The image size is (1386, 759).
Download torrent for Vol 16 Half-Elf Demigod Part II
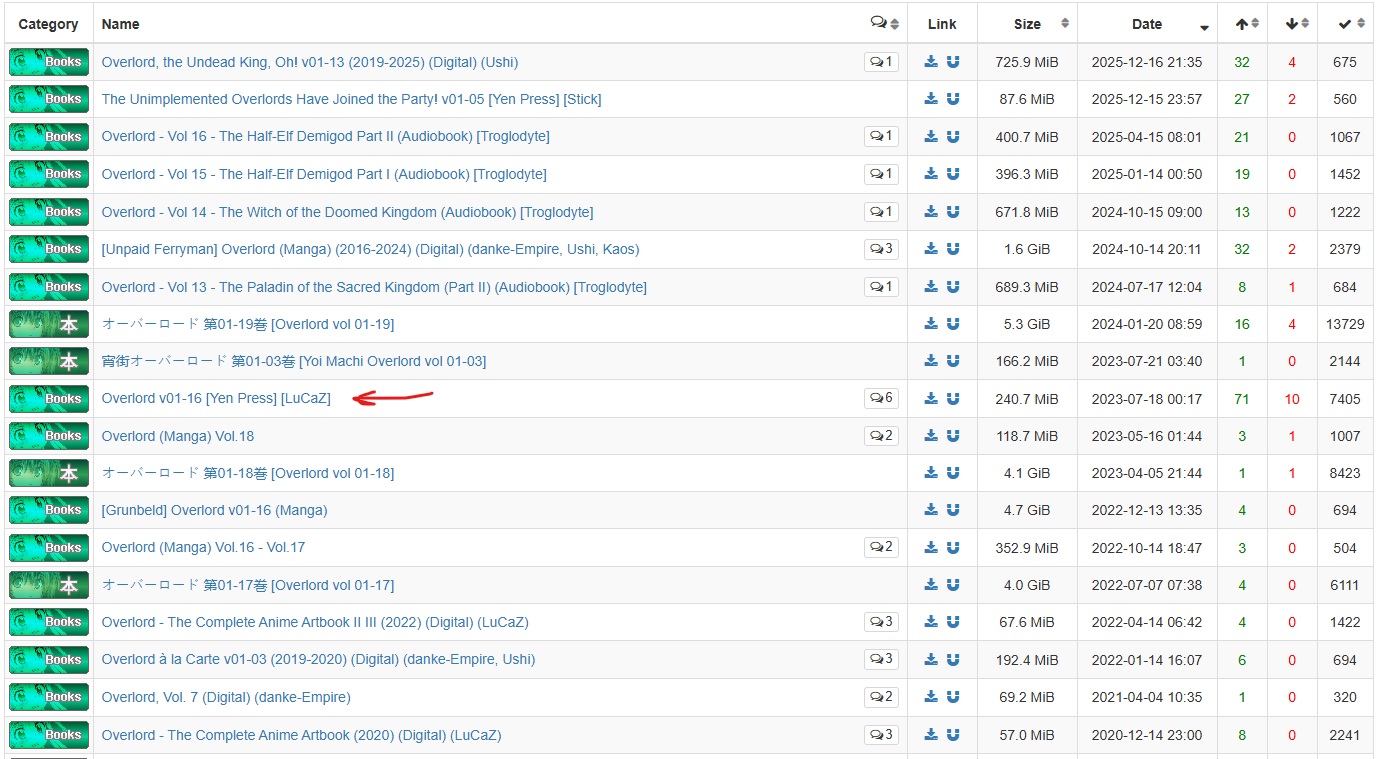[931, 136]
